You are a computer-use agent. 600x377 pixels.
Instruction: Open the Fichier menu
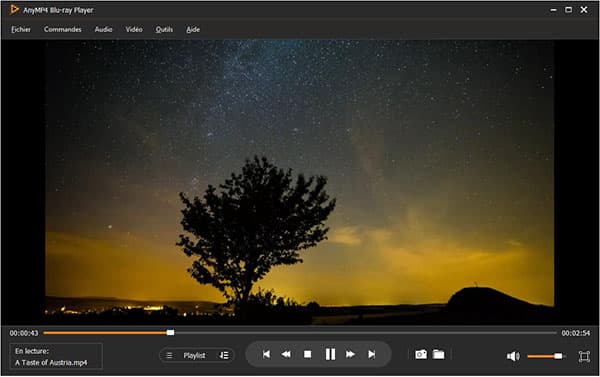coord(21,29)
